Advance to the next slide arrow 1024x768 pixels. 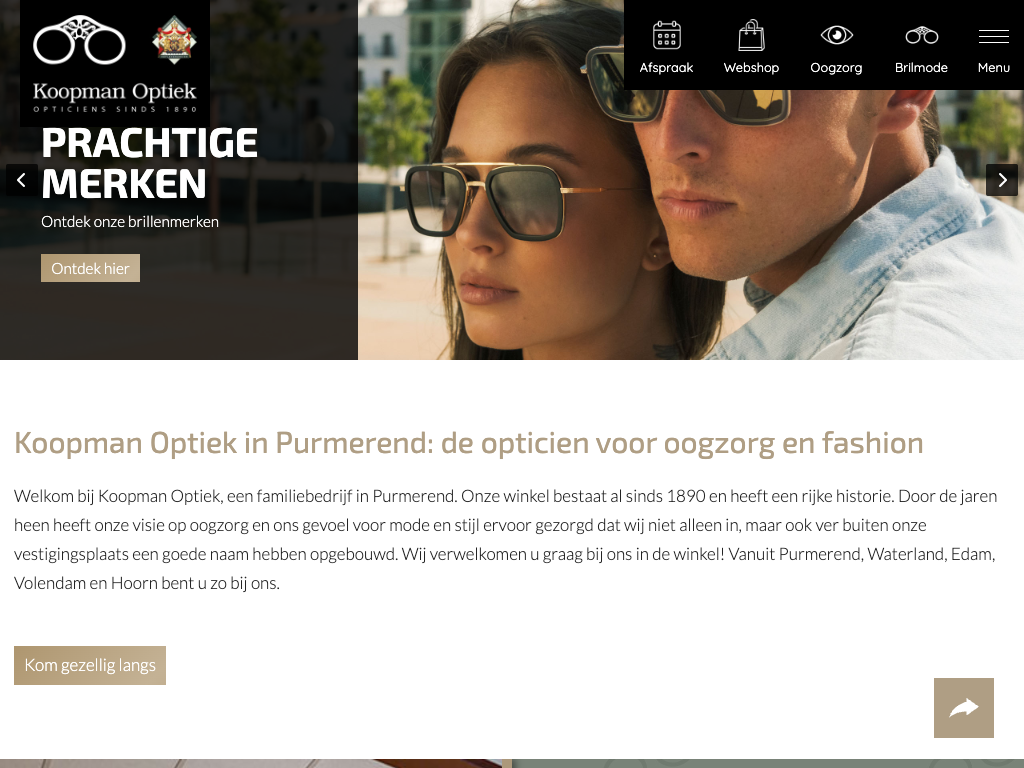1002,180
